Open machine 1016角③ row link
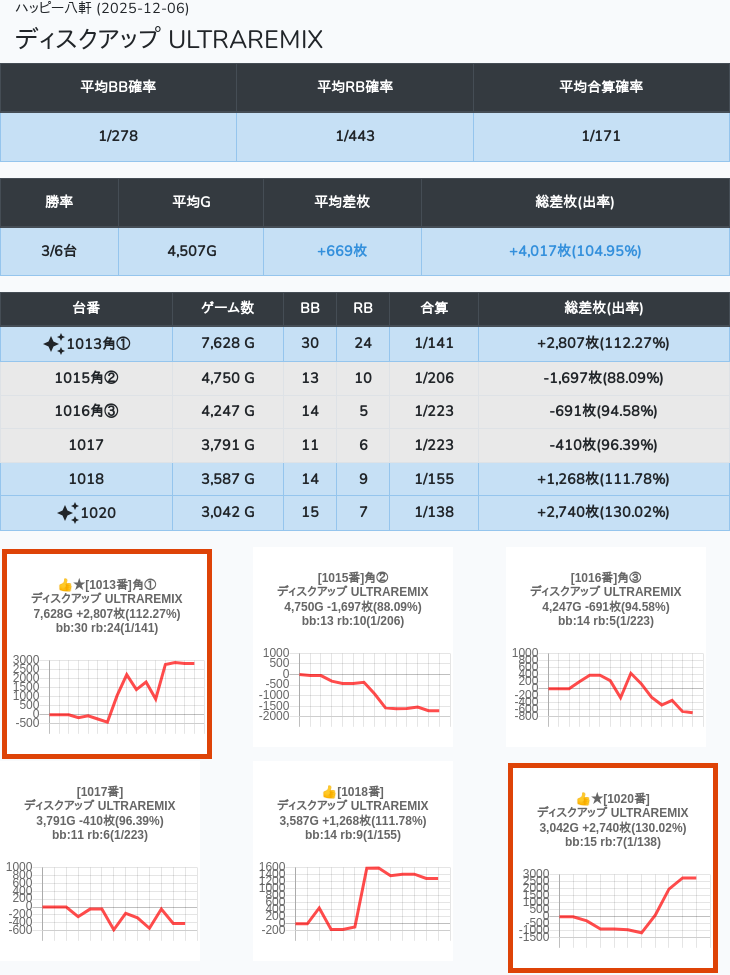This screenshot has width=730, height=975. click(x=86, y=411)
